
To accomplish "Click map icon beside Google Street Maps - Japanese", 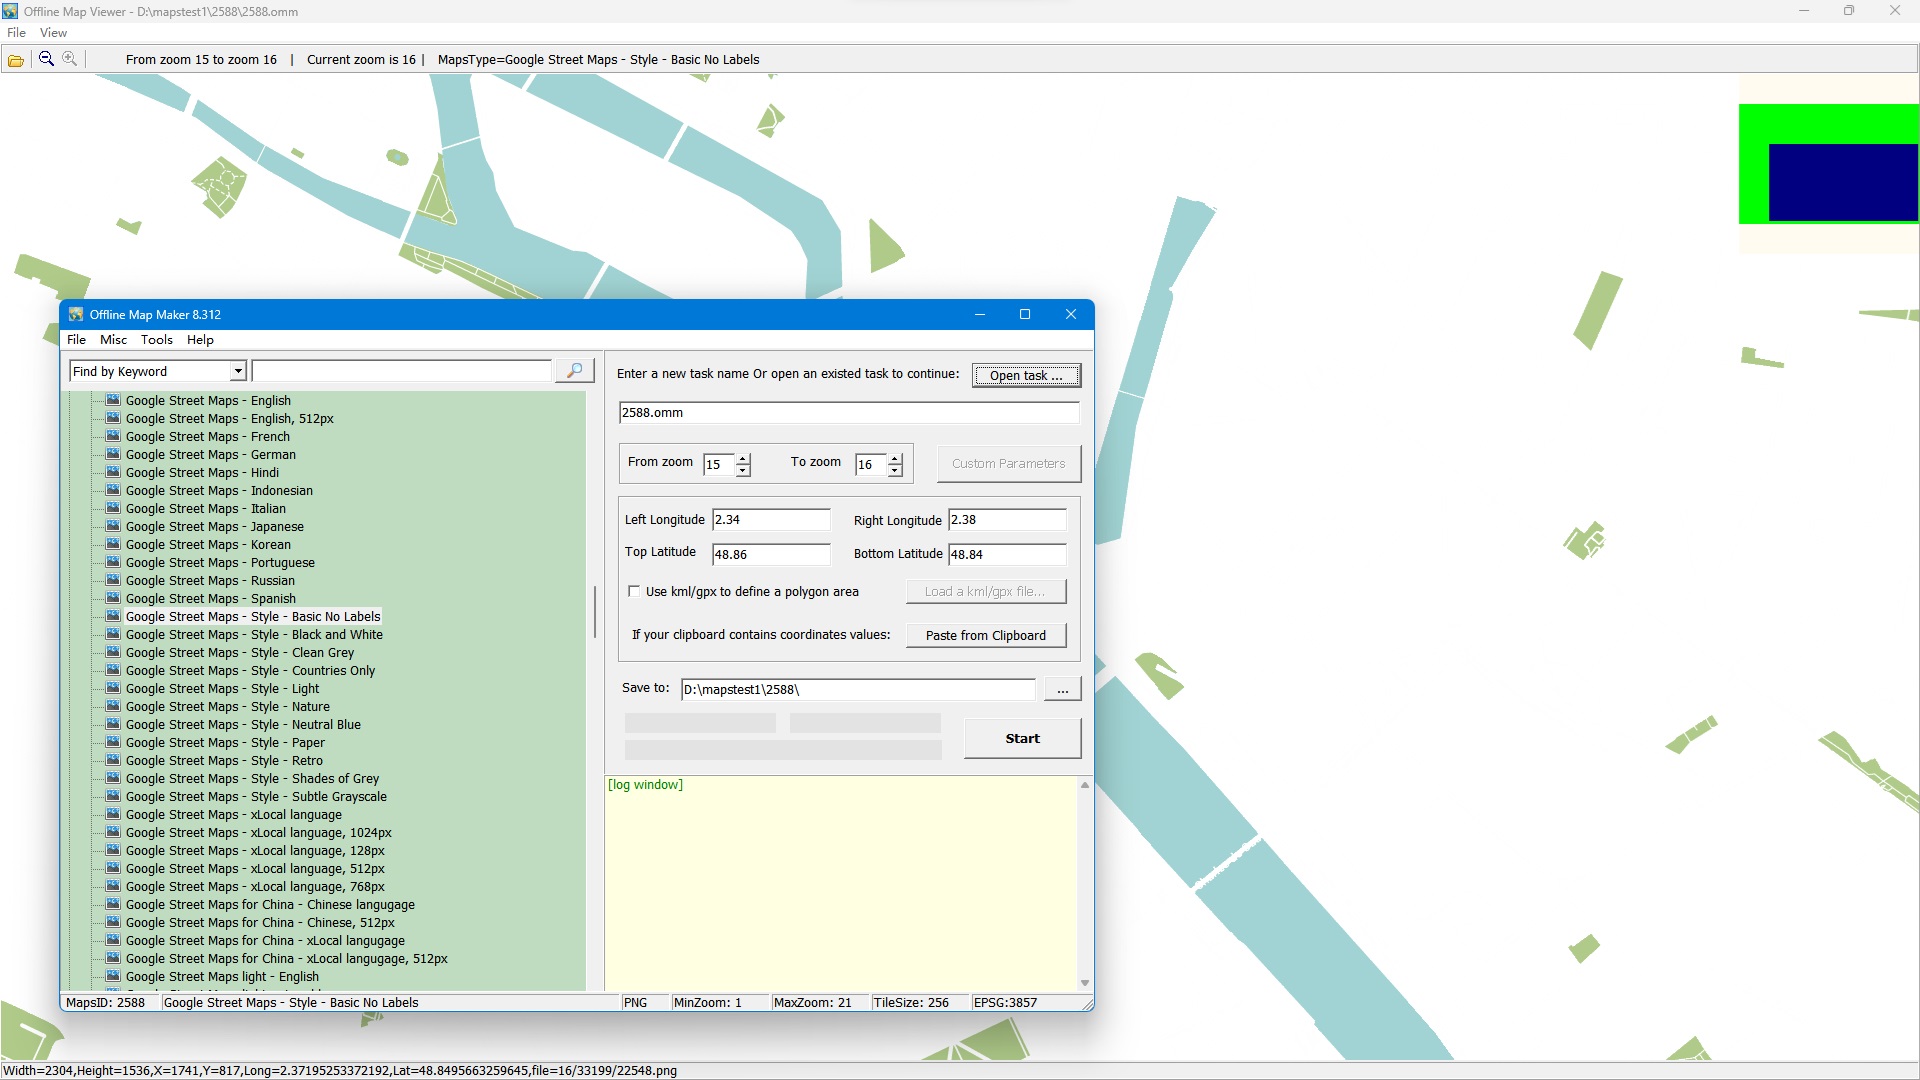I will [x=113, y=526].
